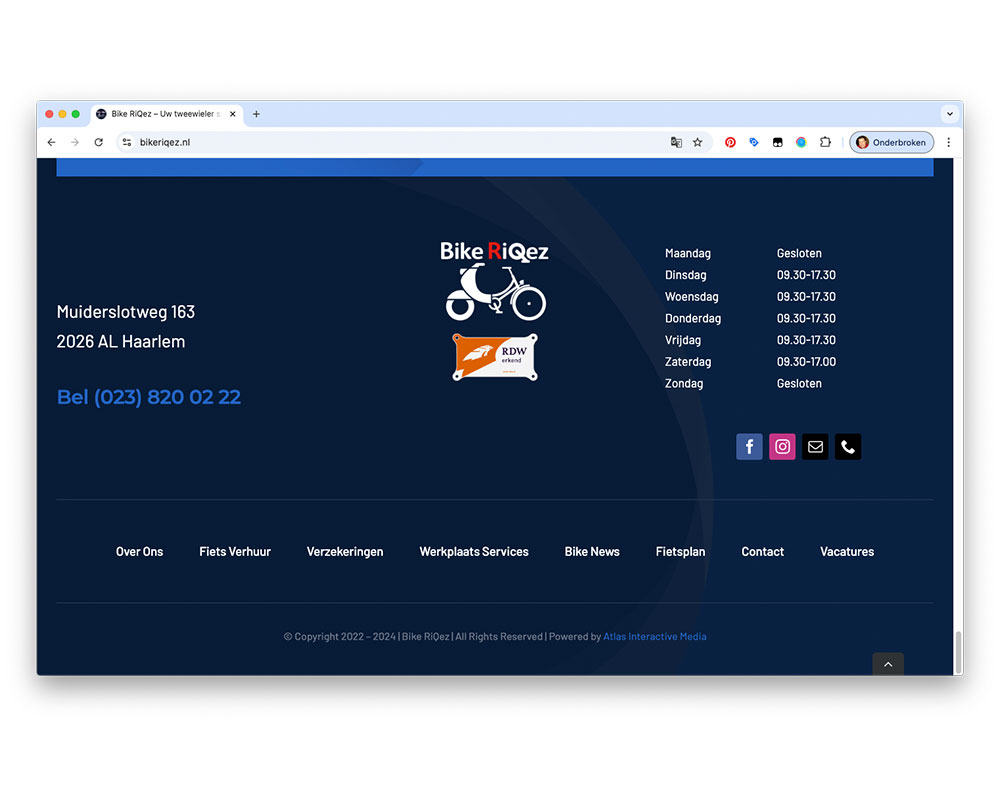Open Chrome three-dot menu
The width and height of the screenshot is (1000, 800).
[948, 142]
